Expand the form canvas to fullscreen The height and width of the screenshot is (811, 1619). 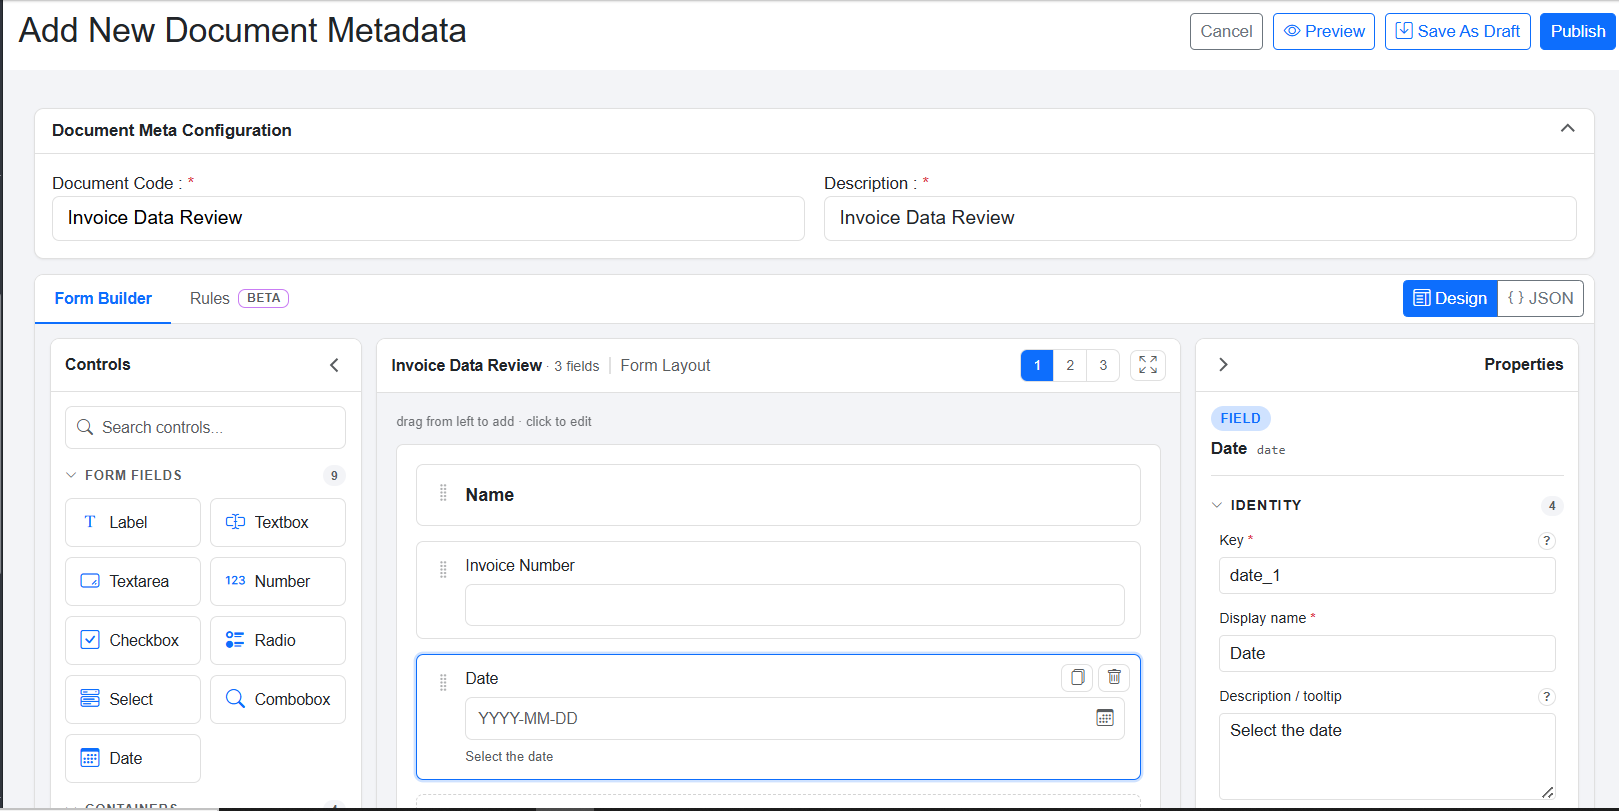(1148, 365)
